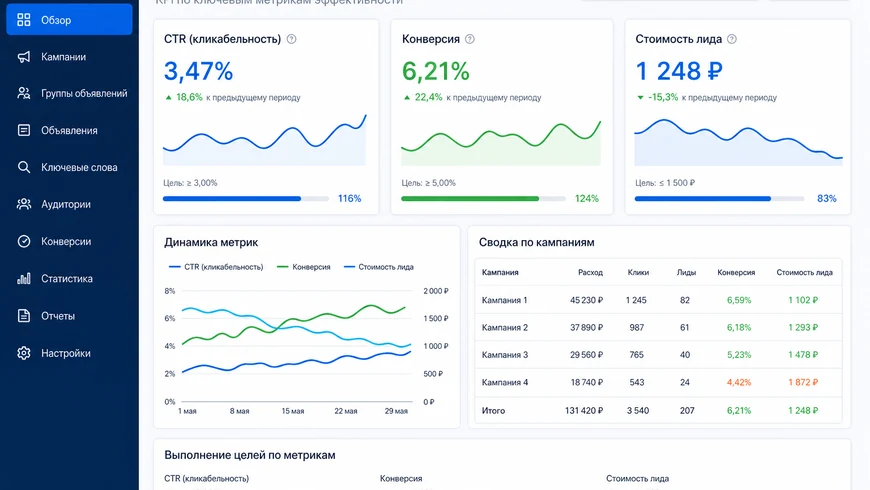
Task: Click the Настройки gear icon
Action: (24, 353)
